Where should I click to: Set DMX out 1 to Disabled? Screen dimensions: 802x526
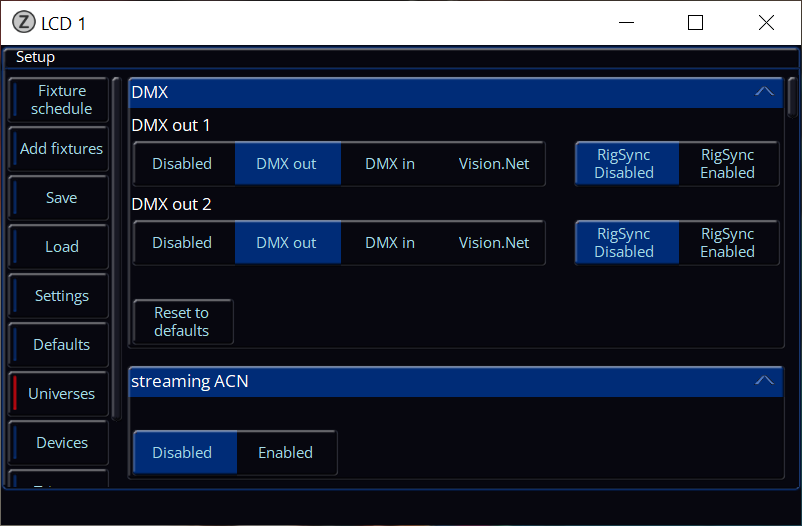[182, 164]
